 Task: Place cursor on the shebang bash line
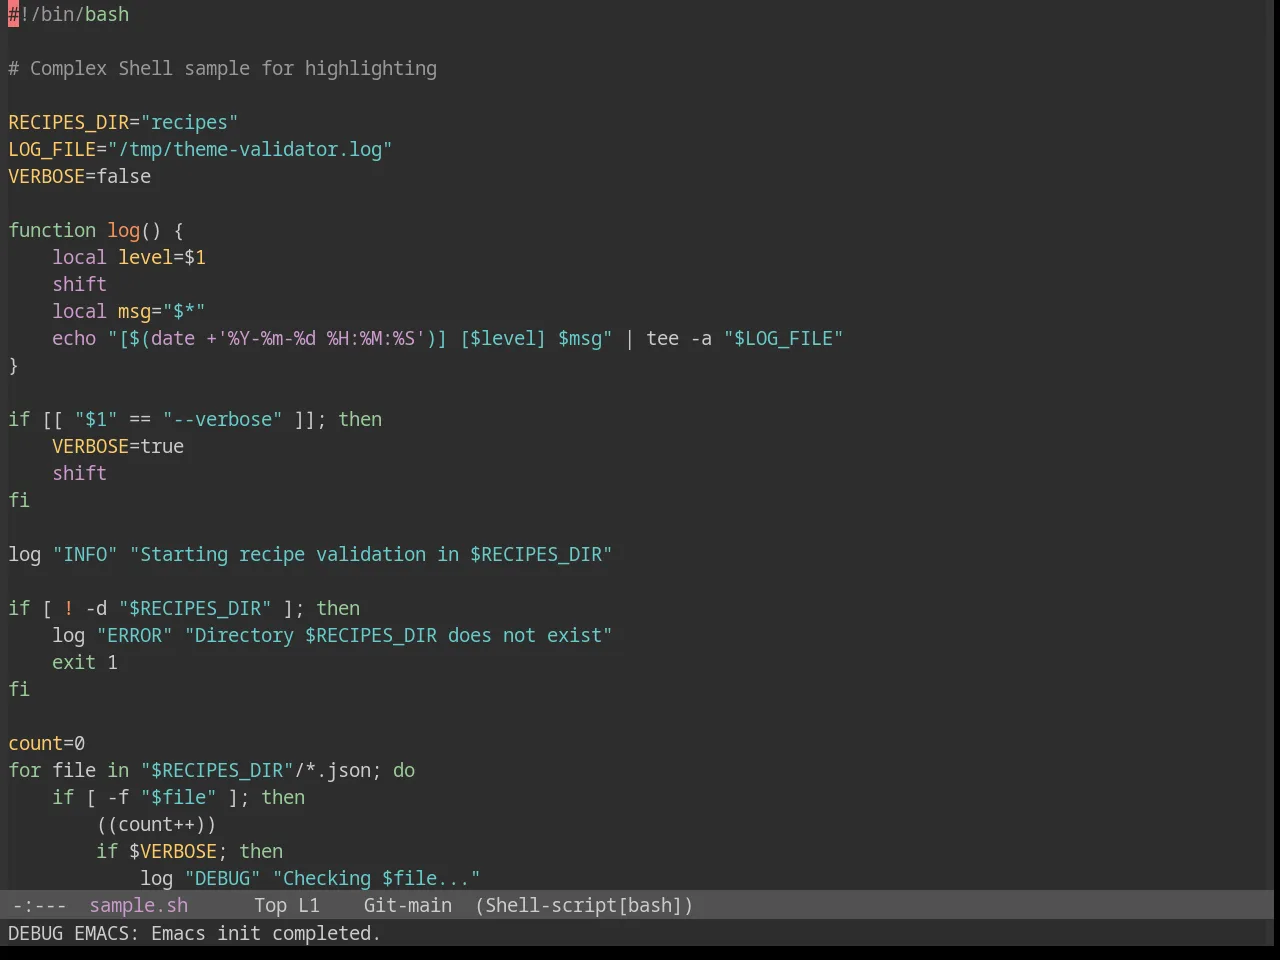pos(69,14)
